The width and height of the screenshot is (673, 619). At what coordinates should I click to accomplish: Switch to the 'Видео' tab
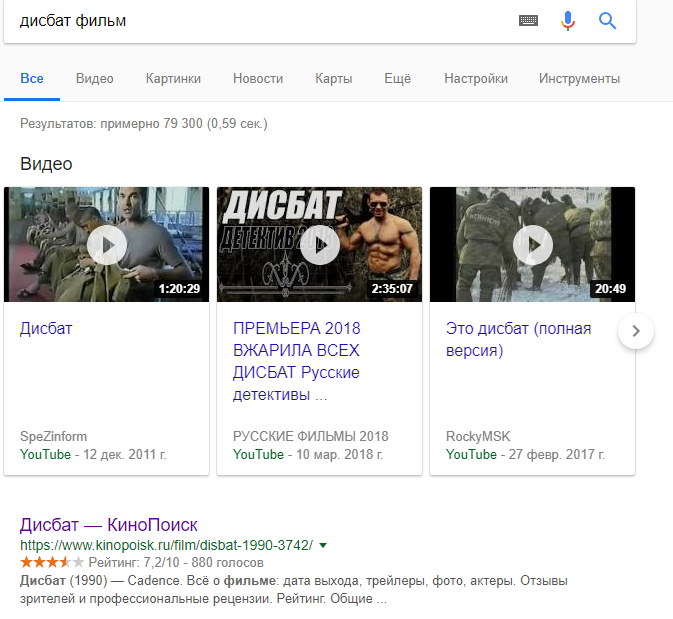pos(94,79)
